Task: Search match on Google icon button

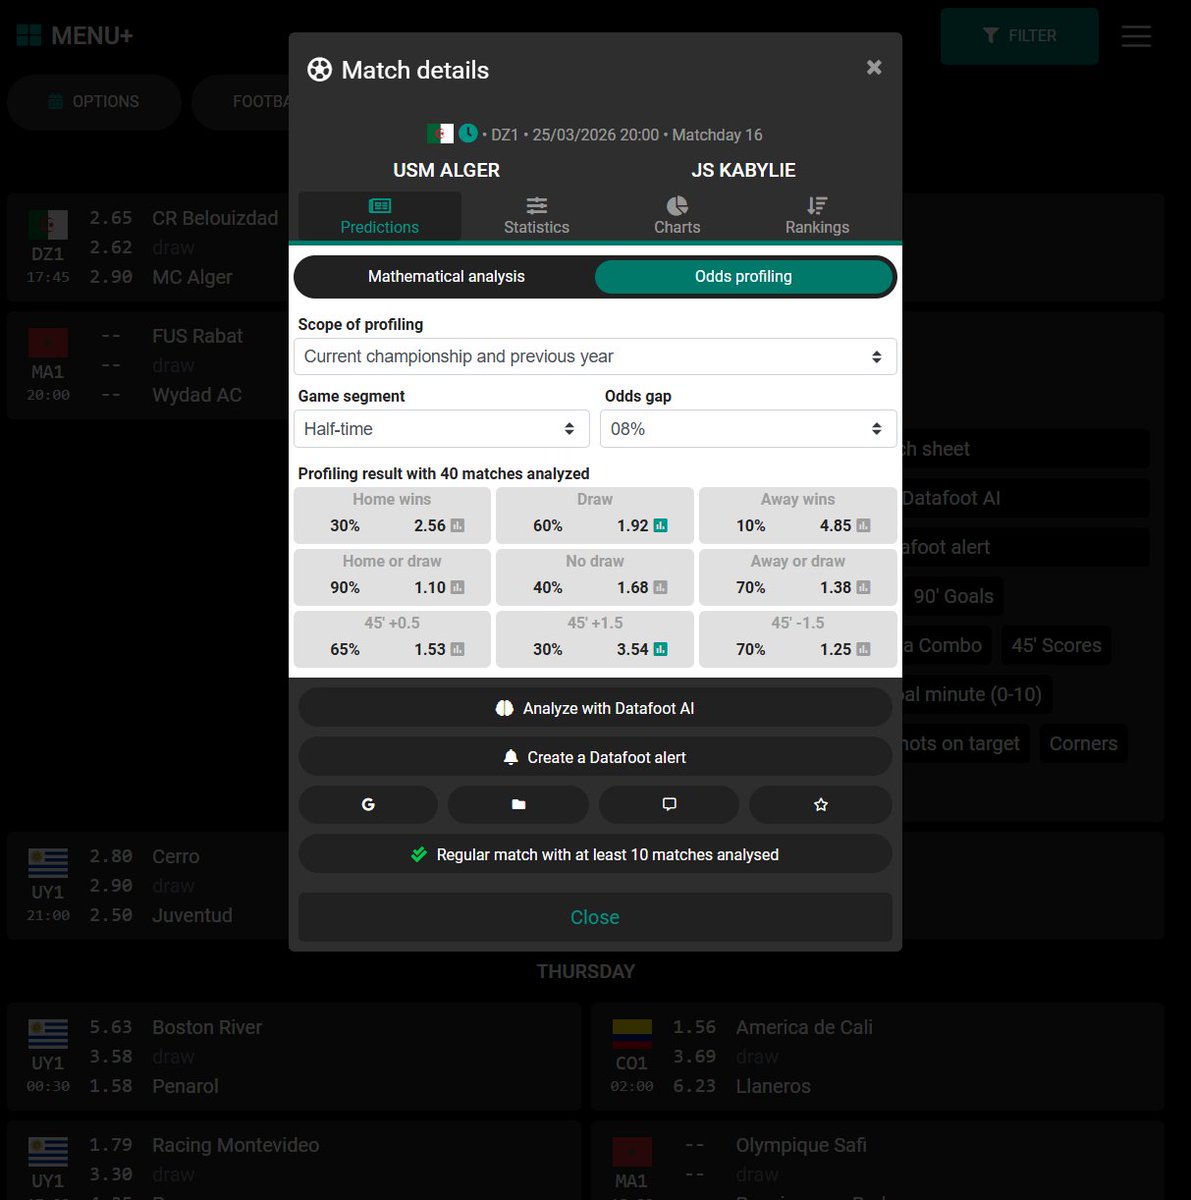Action: pos(368,804)
